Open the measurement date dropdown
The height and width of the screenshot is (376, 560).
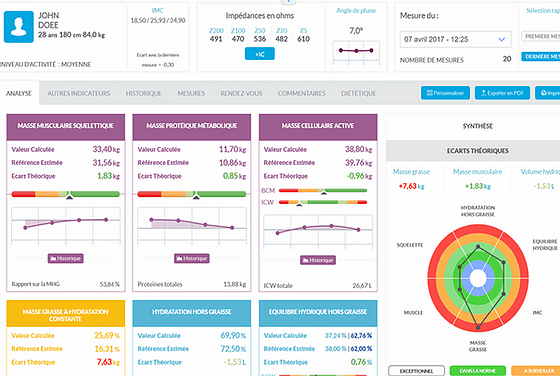tap(455, 39)
